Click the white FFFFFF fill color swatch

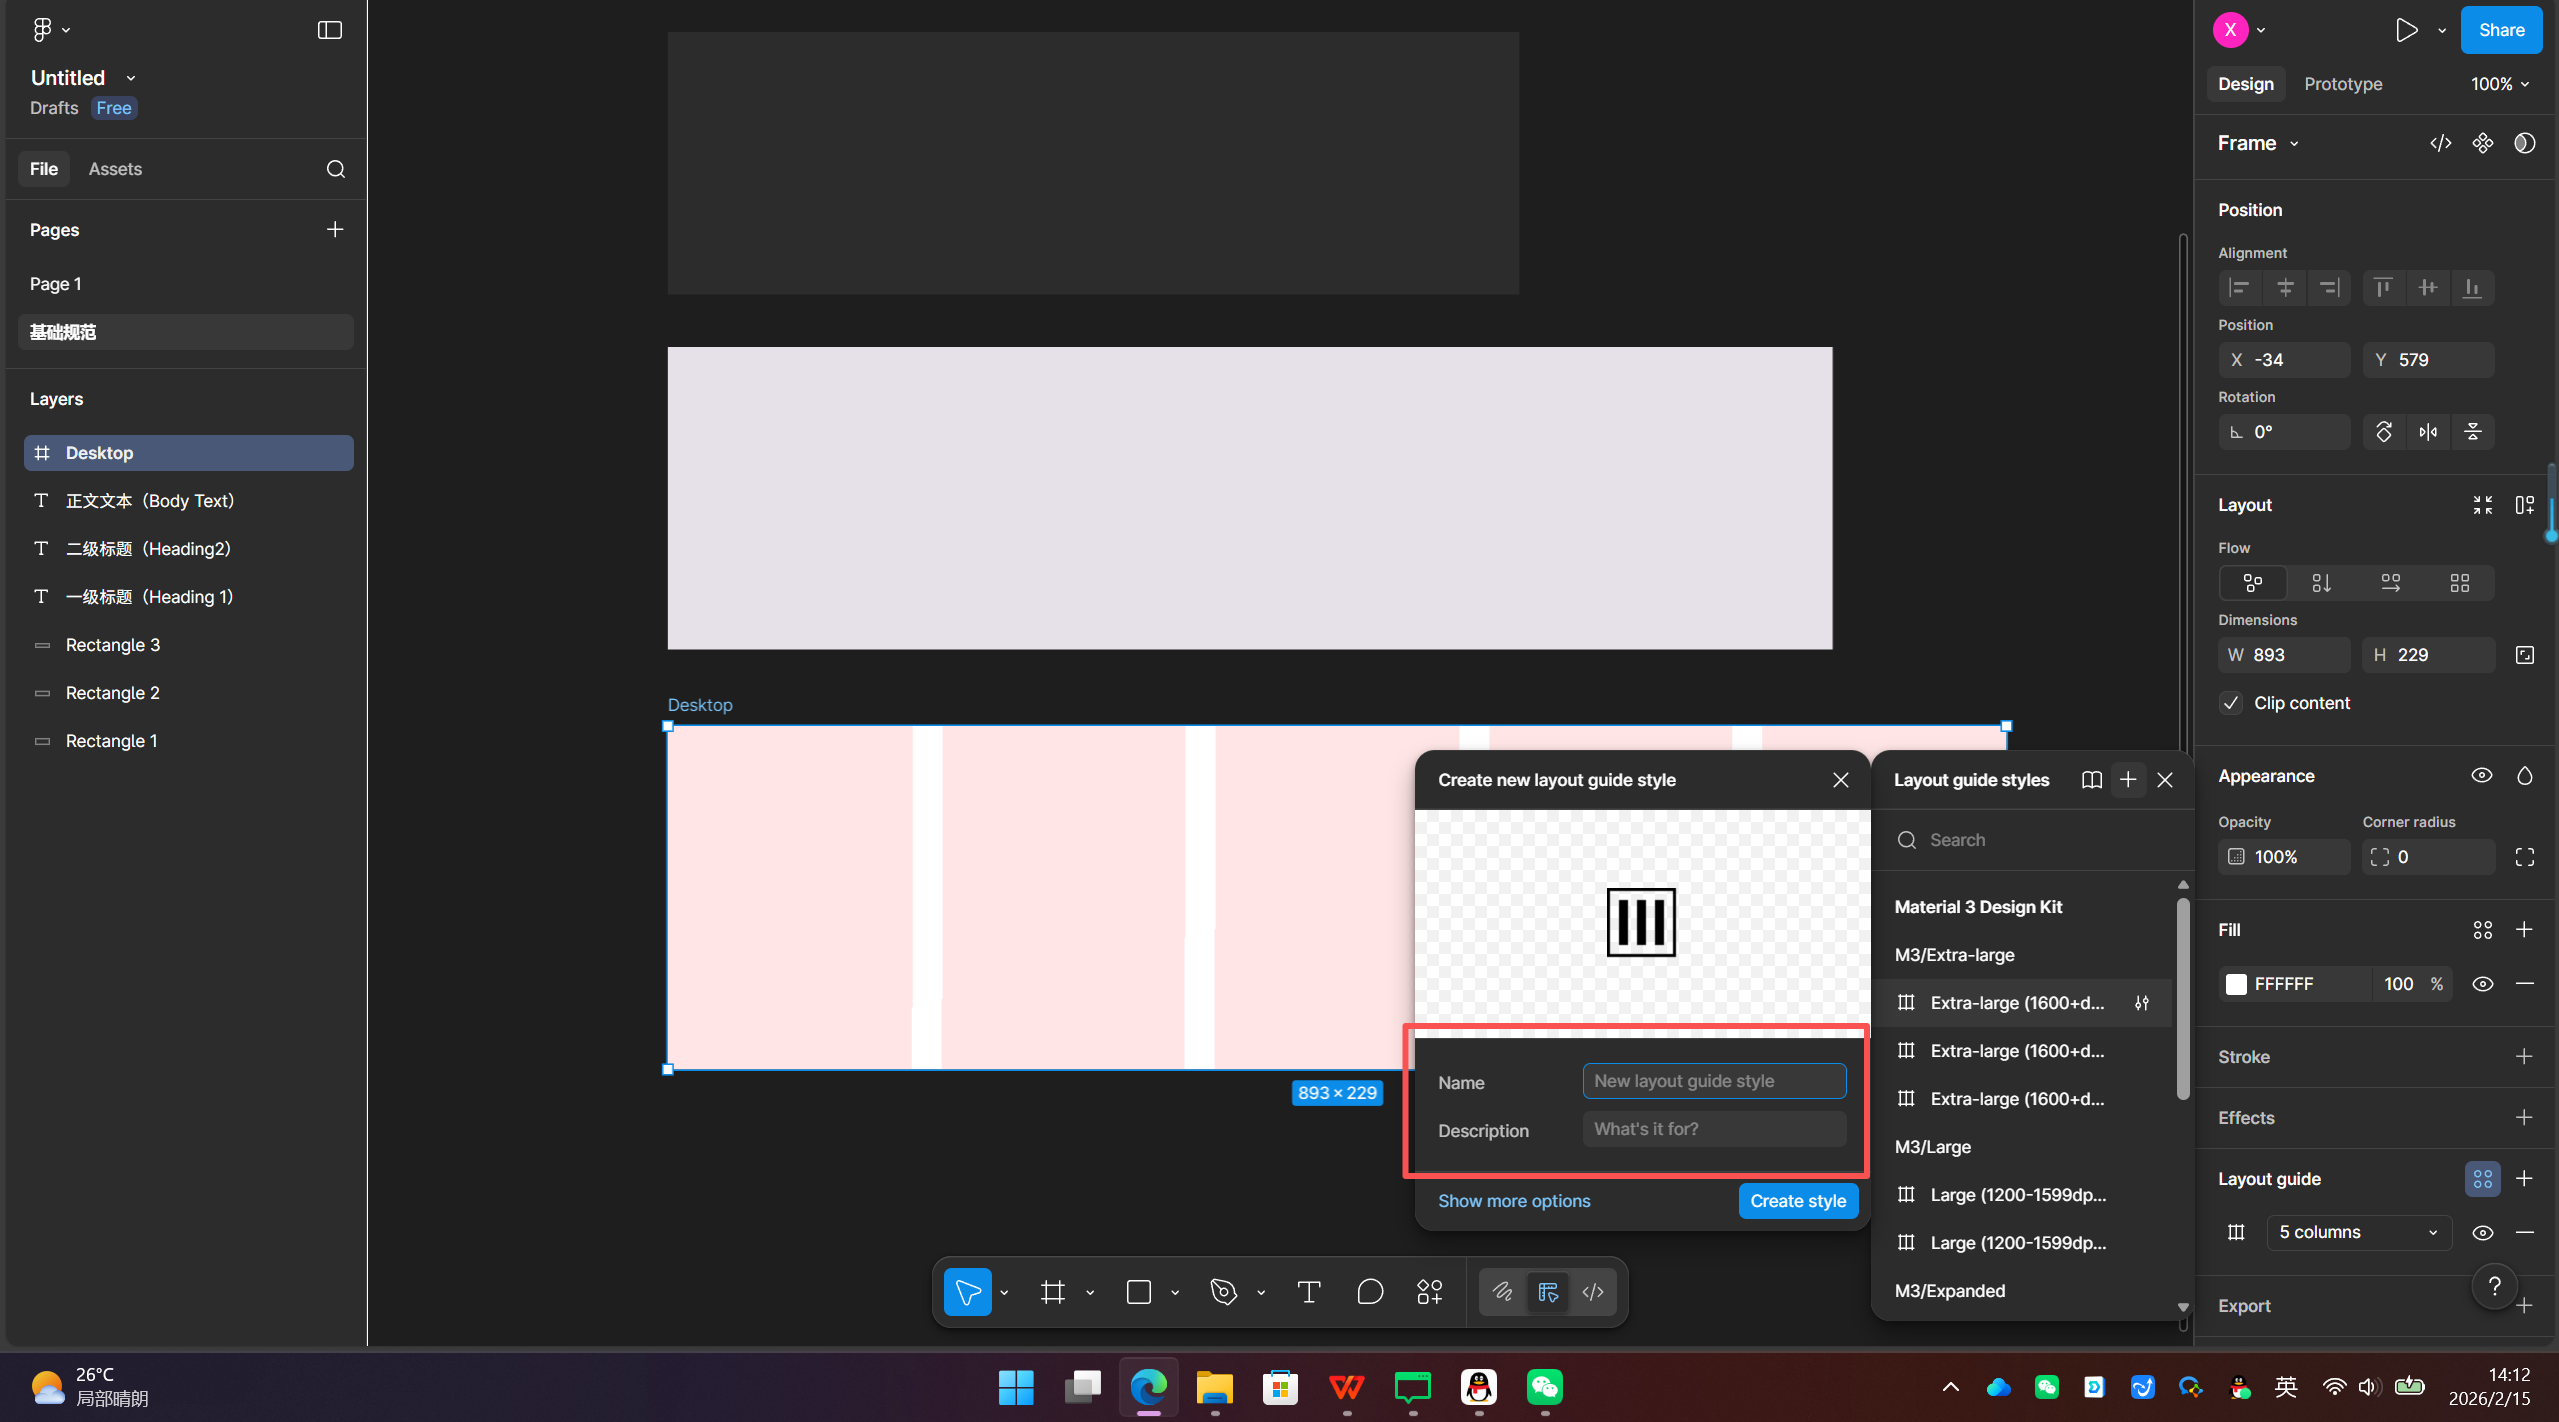[2236, 984]
